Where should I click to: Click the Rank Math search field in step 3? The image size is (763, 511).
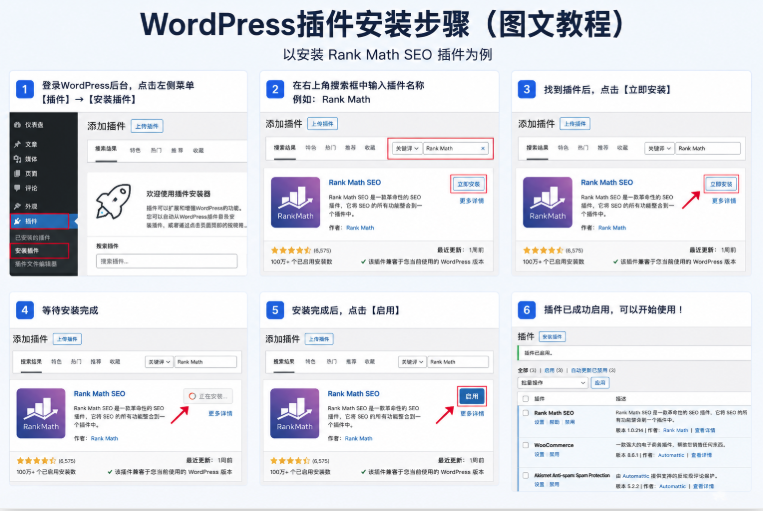pos(708,148)
